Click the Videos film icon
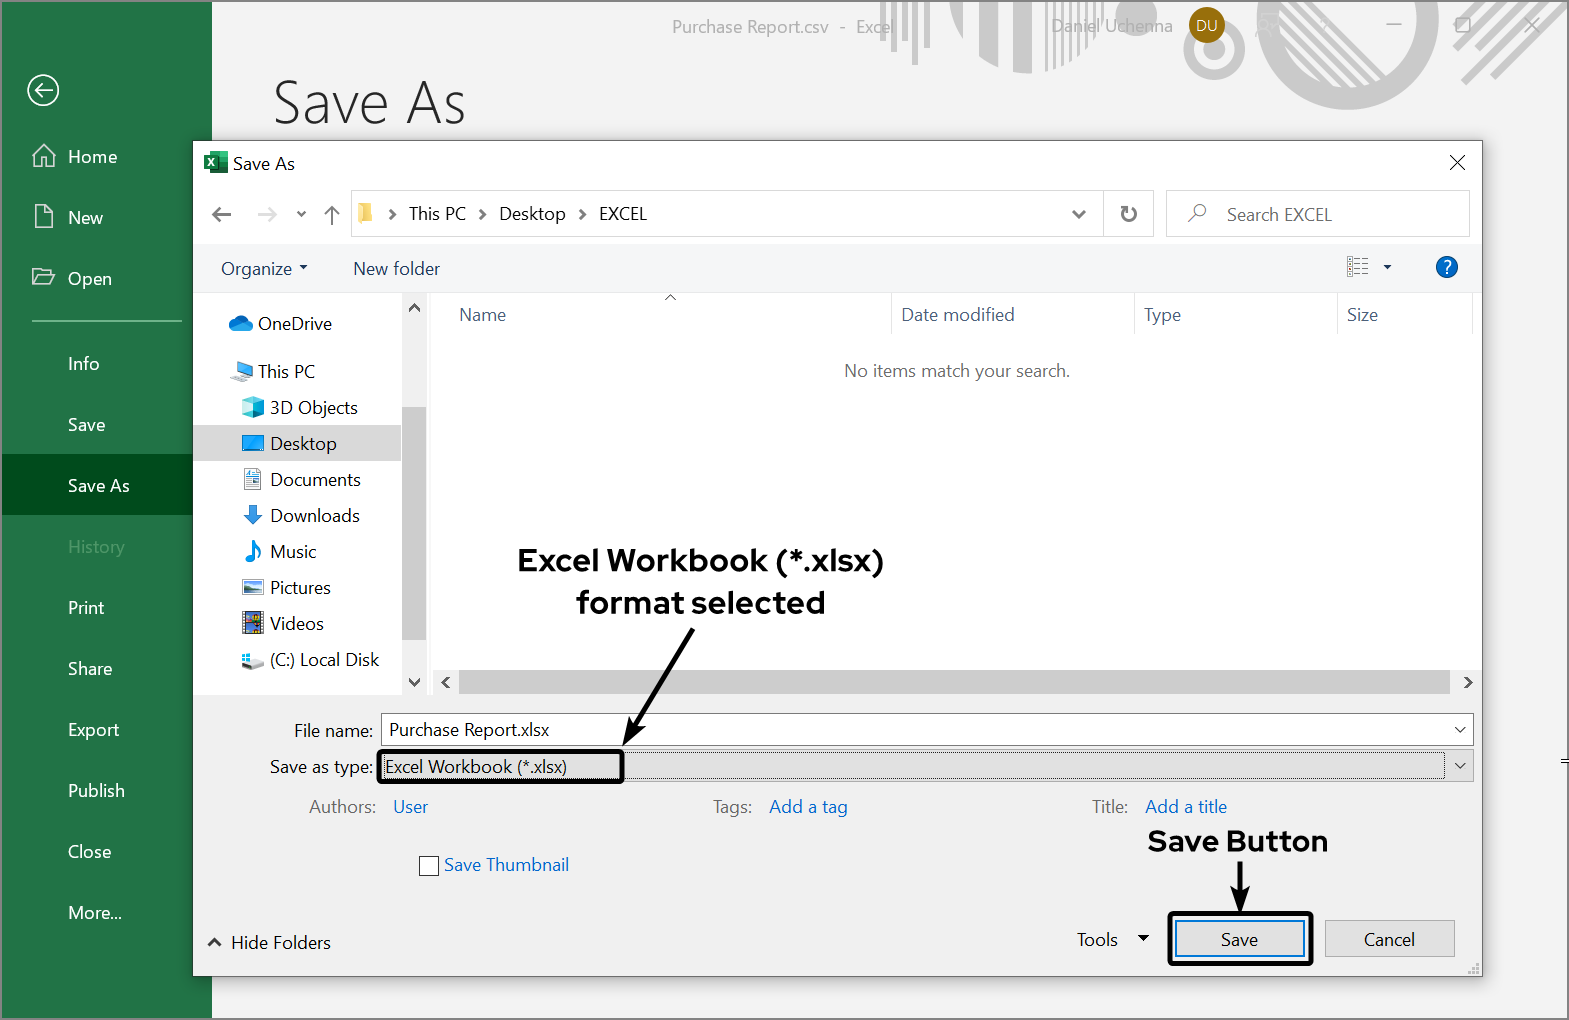The width and height of the screenshot is (1569, 1020). pyautogui.click(x=253, y=623)
